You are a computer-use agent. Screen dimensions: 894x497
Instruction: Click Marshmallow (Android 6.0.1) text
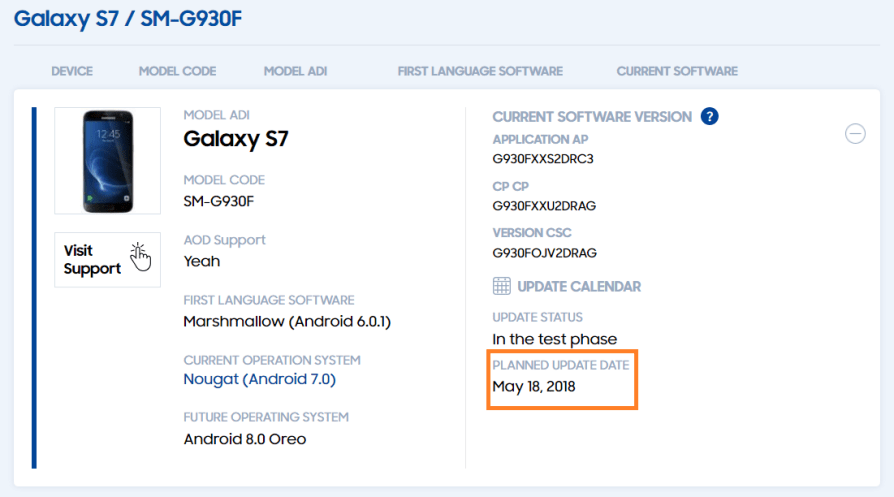(287, 321)
